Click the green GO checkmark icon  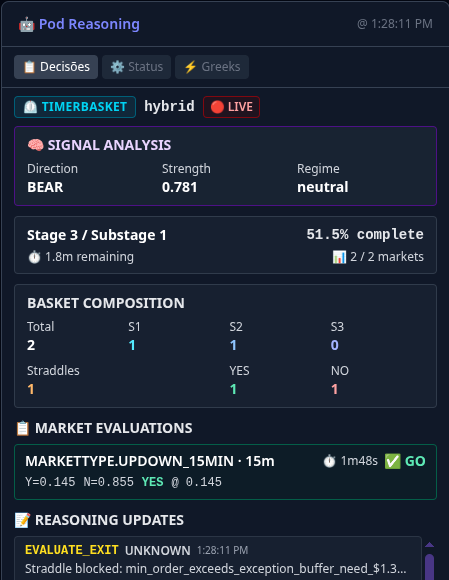[392, 461]
